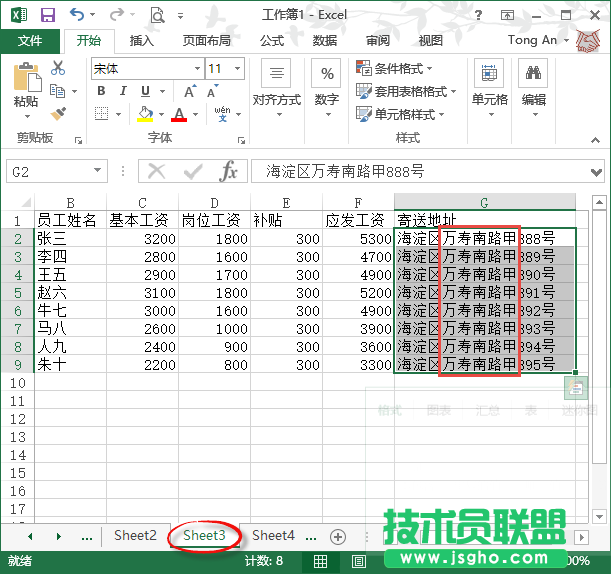Expand the Name Box G2 dropdown
This screenshot has height=574, width=611.
click(97, 171)
